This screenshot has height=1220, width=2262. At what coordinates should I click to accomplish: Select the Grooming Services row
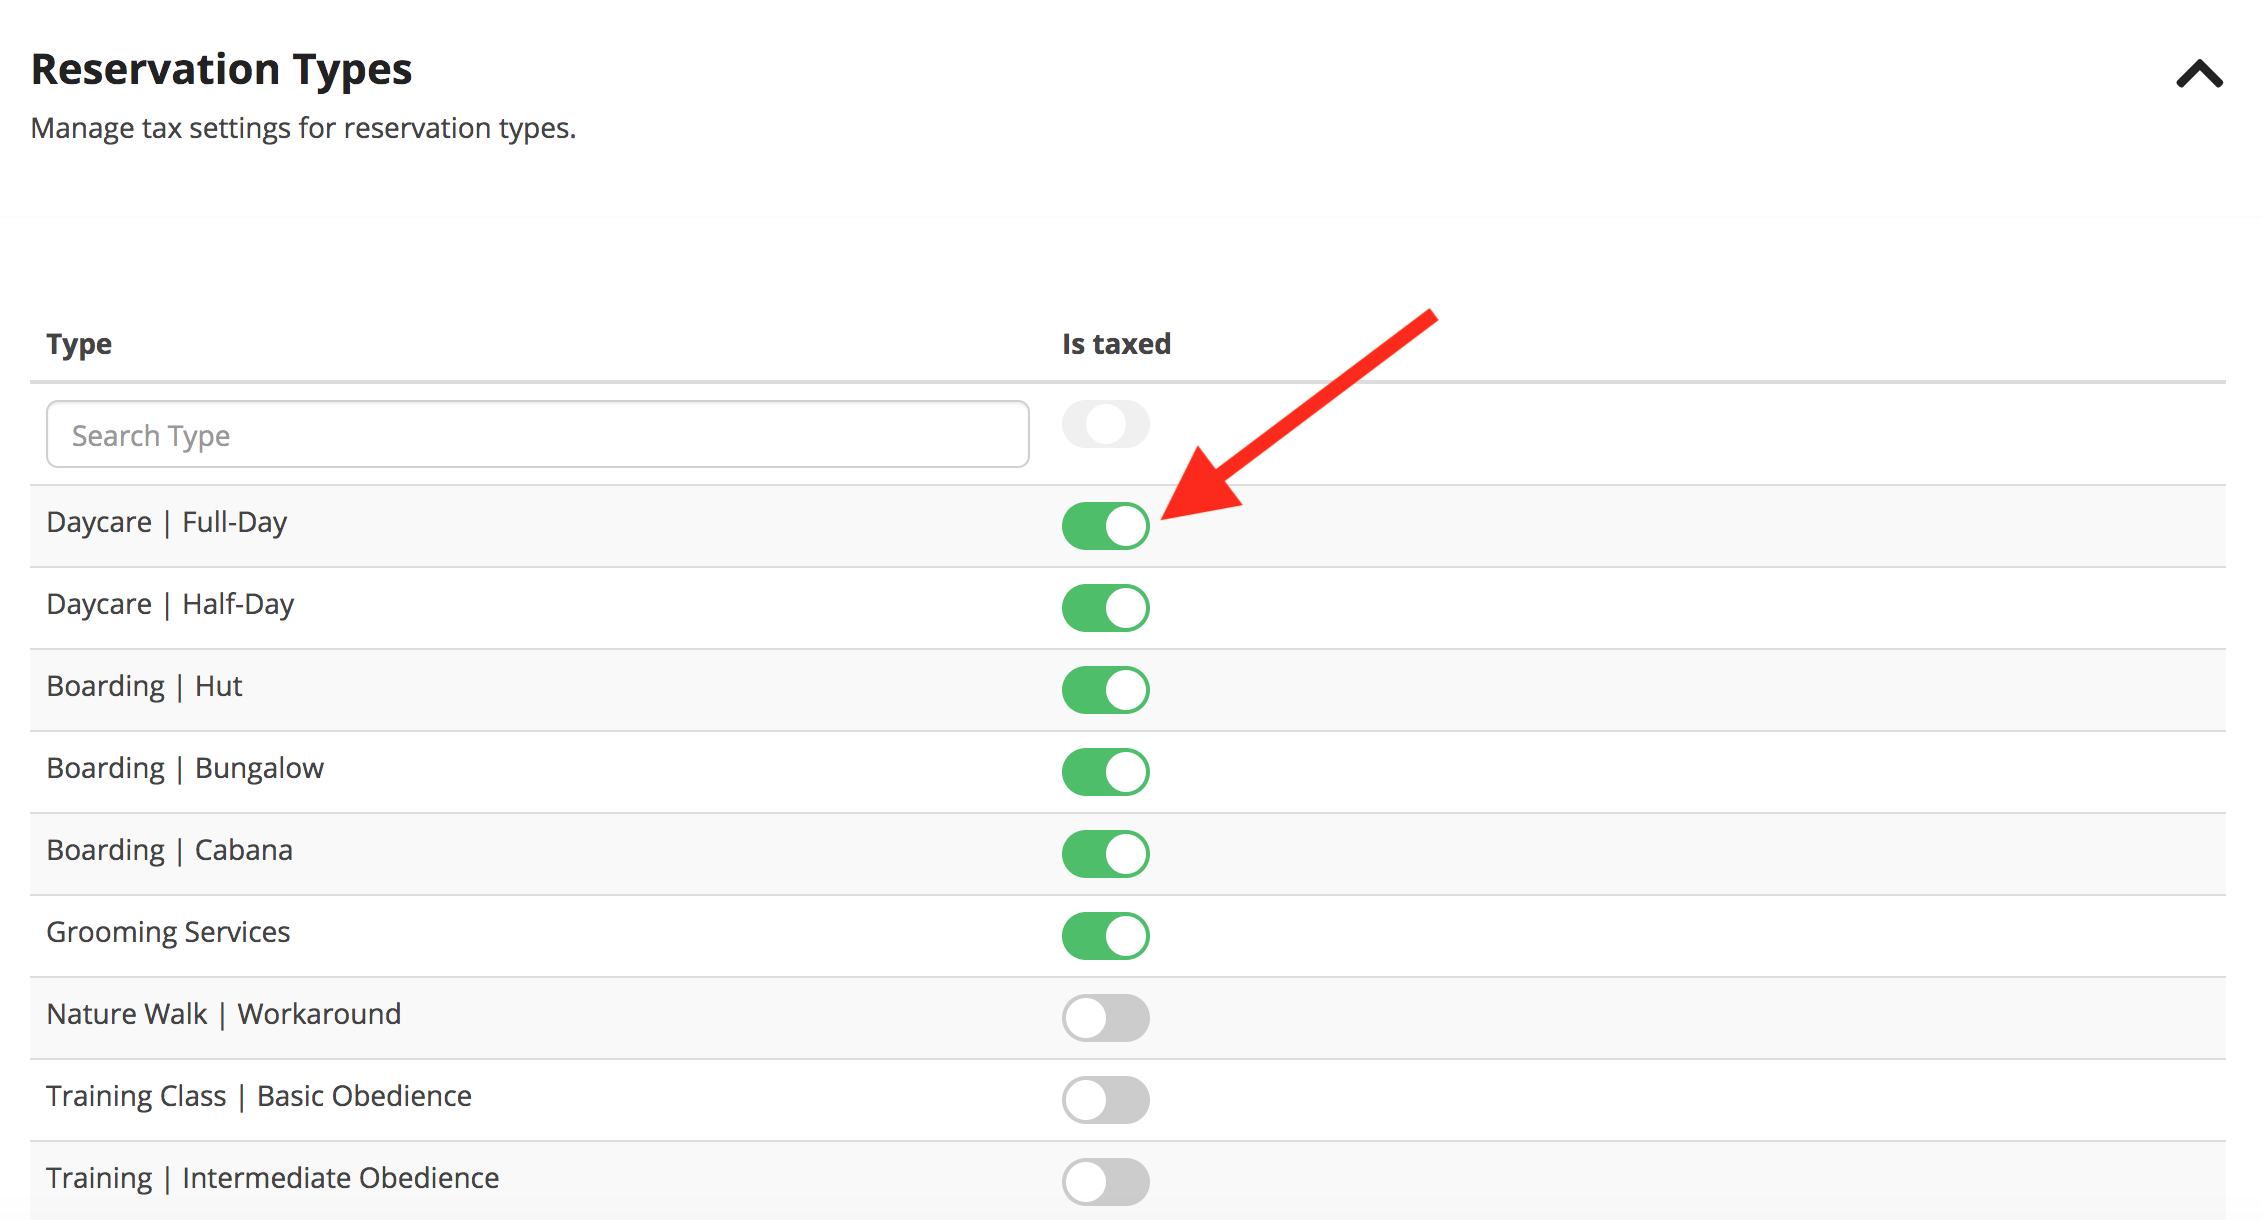pos(169,931)
